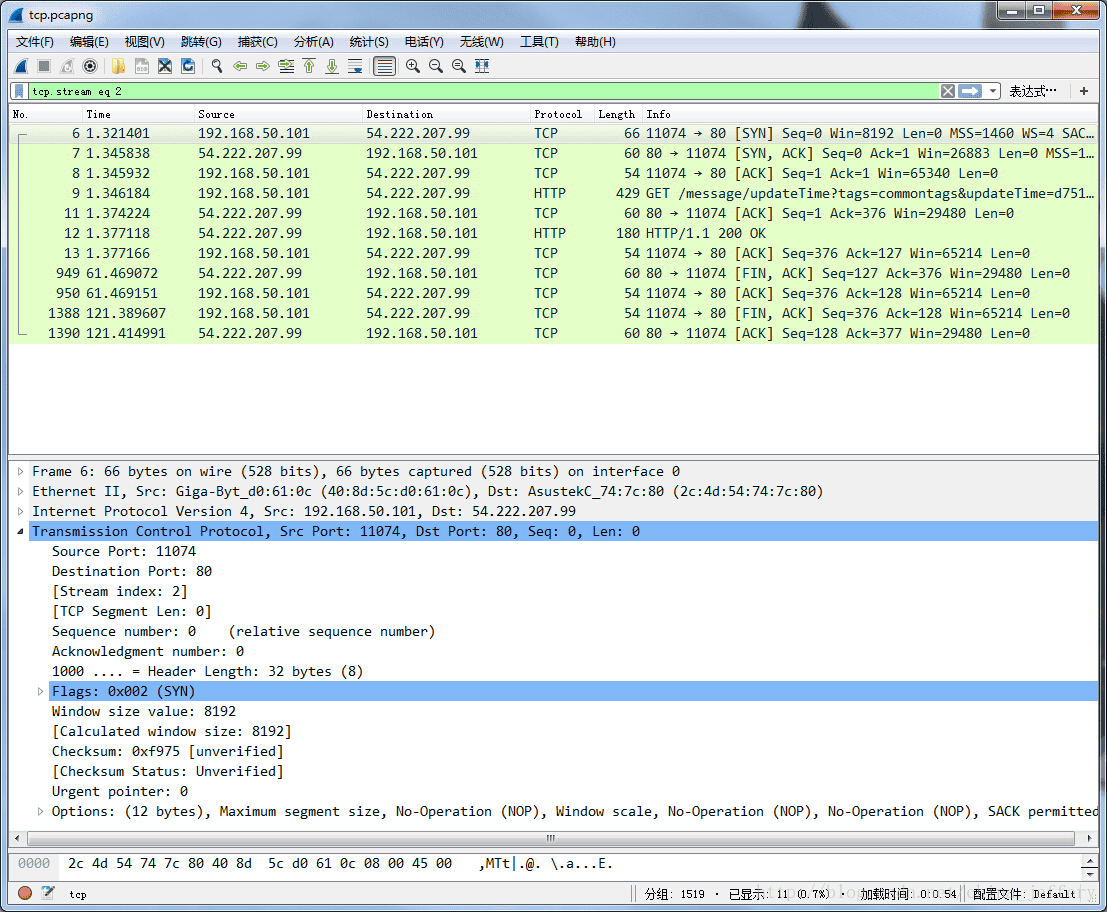The height and width of the screenshot is (912, 1107).
Task: Click the 表达式 expression button
Action: pyautogui.click(x=1032, y=91)
